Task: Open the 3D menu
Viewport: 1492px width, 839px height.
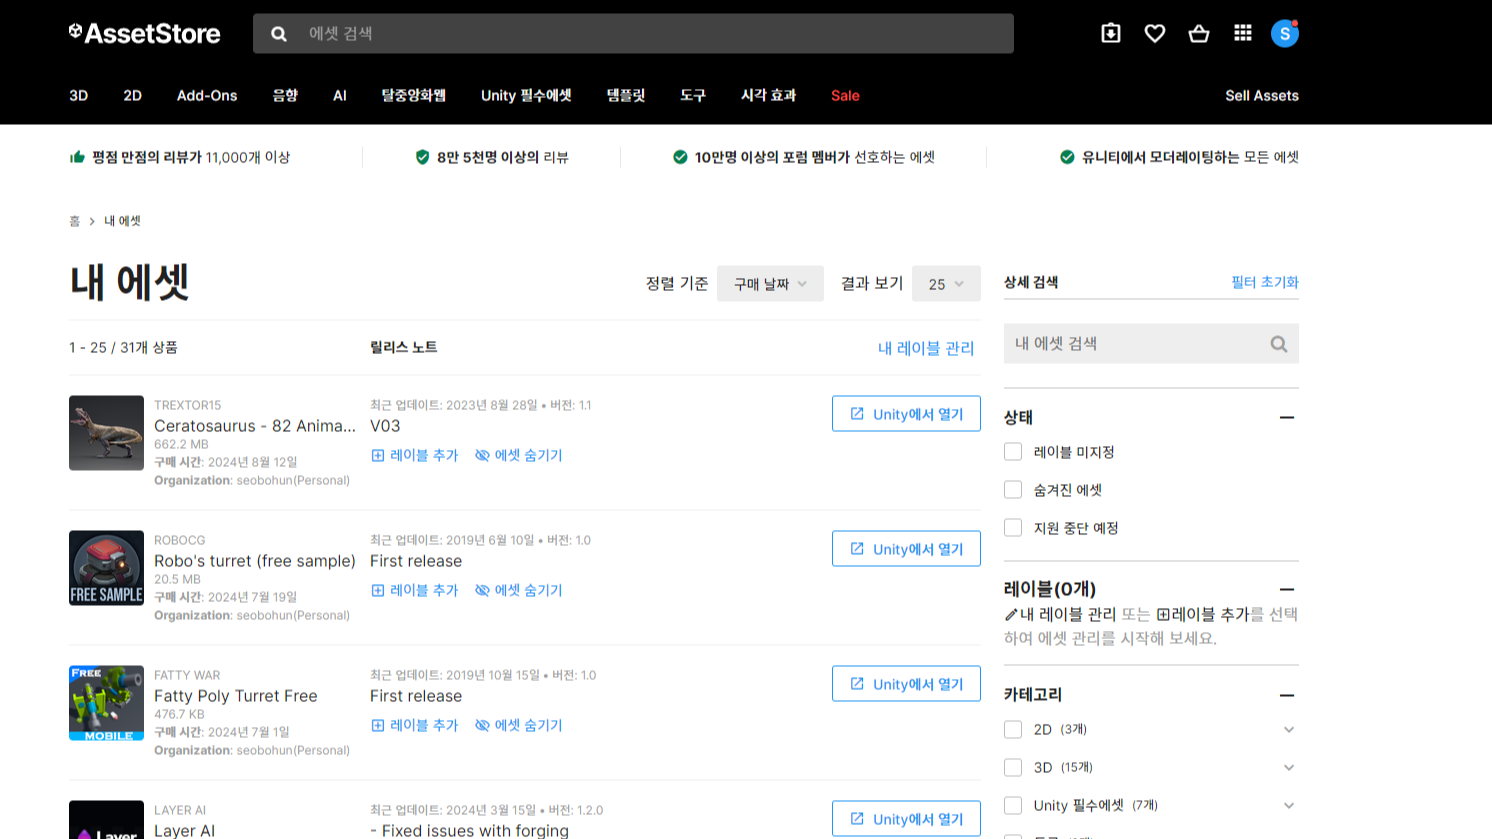Action: [x=79, y=96]
